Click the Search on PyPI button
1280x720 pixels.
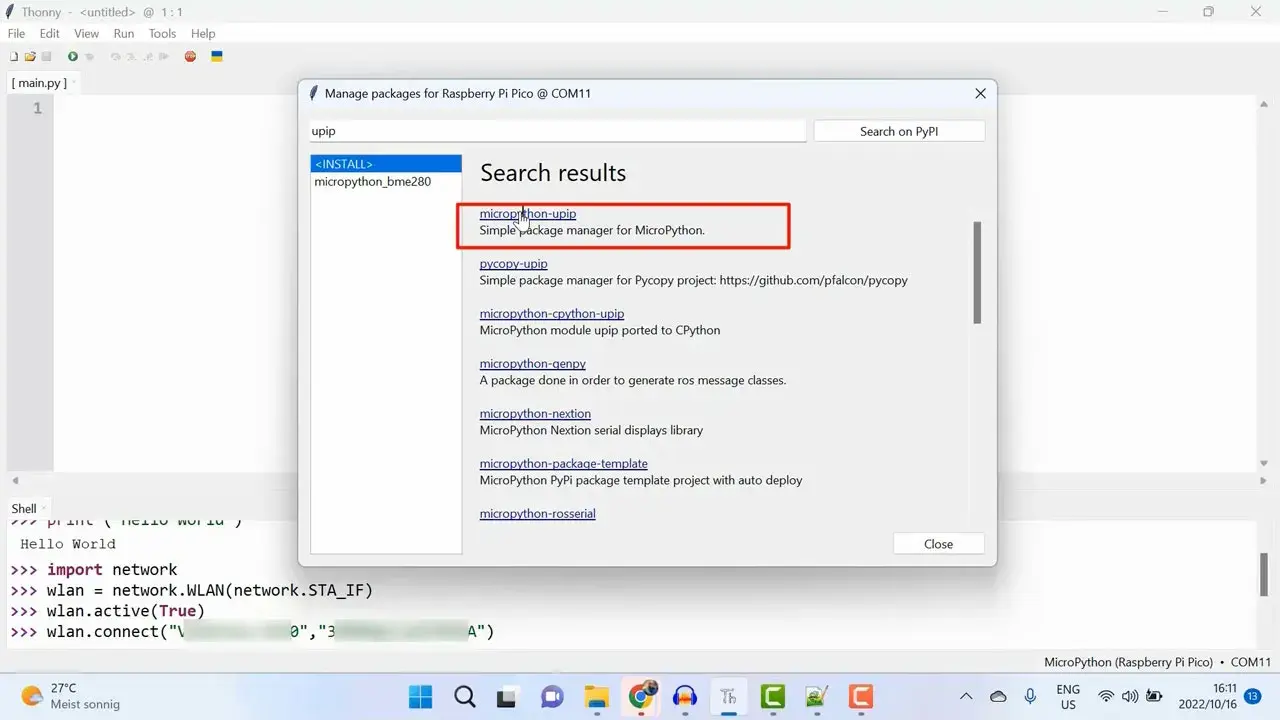click(899, 131)
